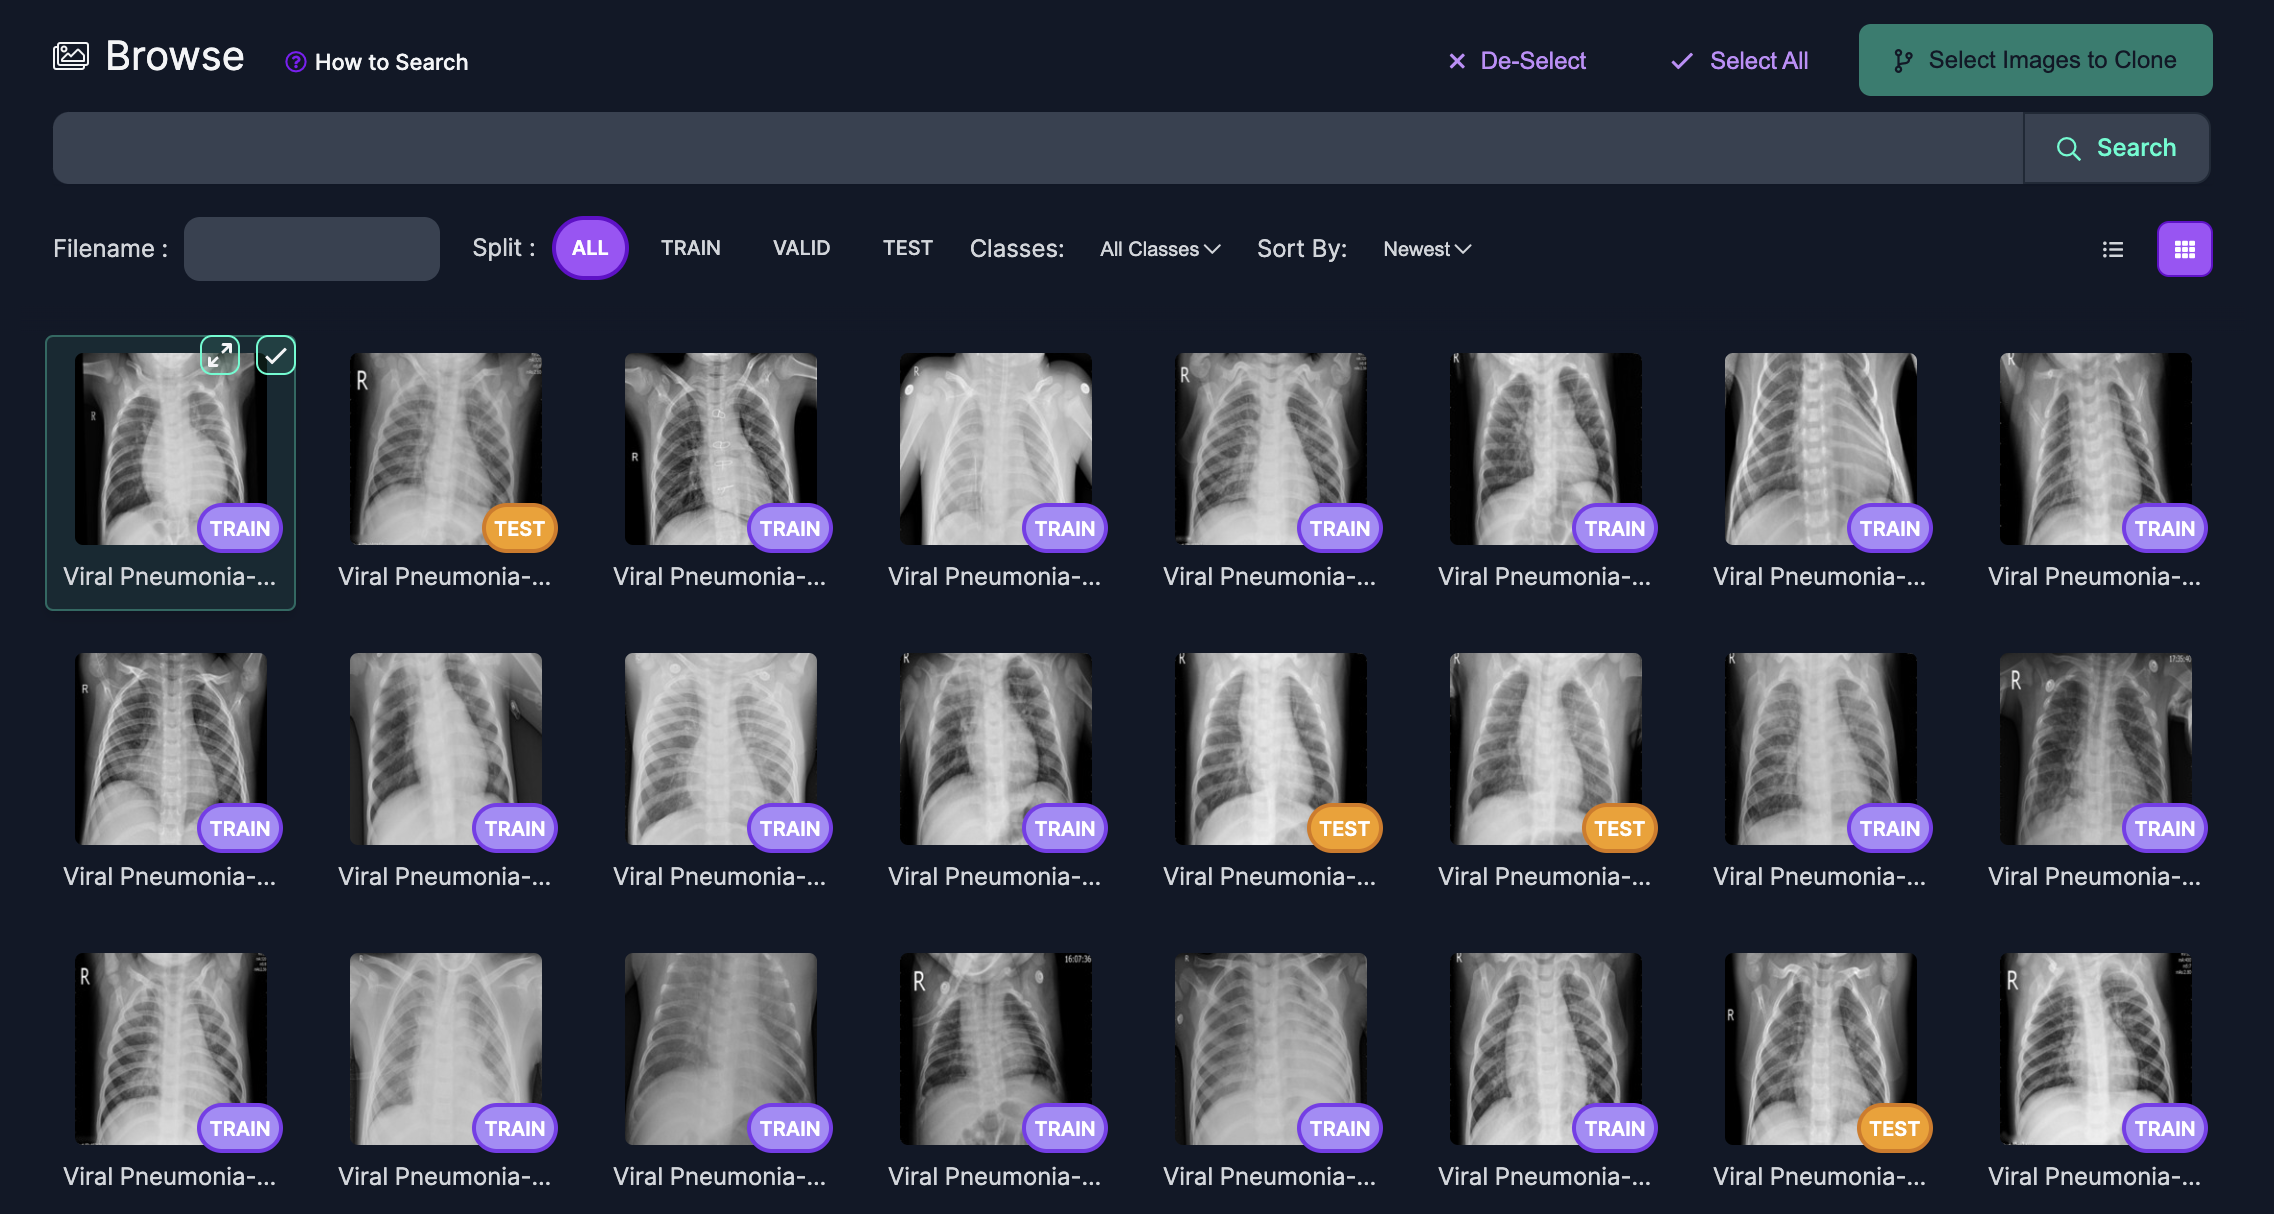
Task: Click into the Filename input field
Action: [311, 249]
